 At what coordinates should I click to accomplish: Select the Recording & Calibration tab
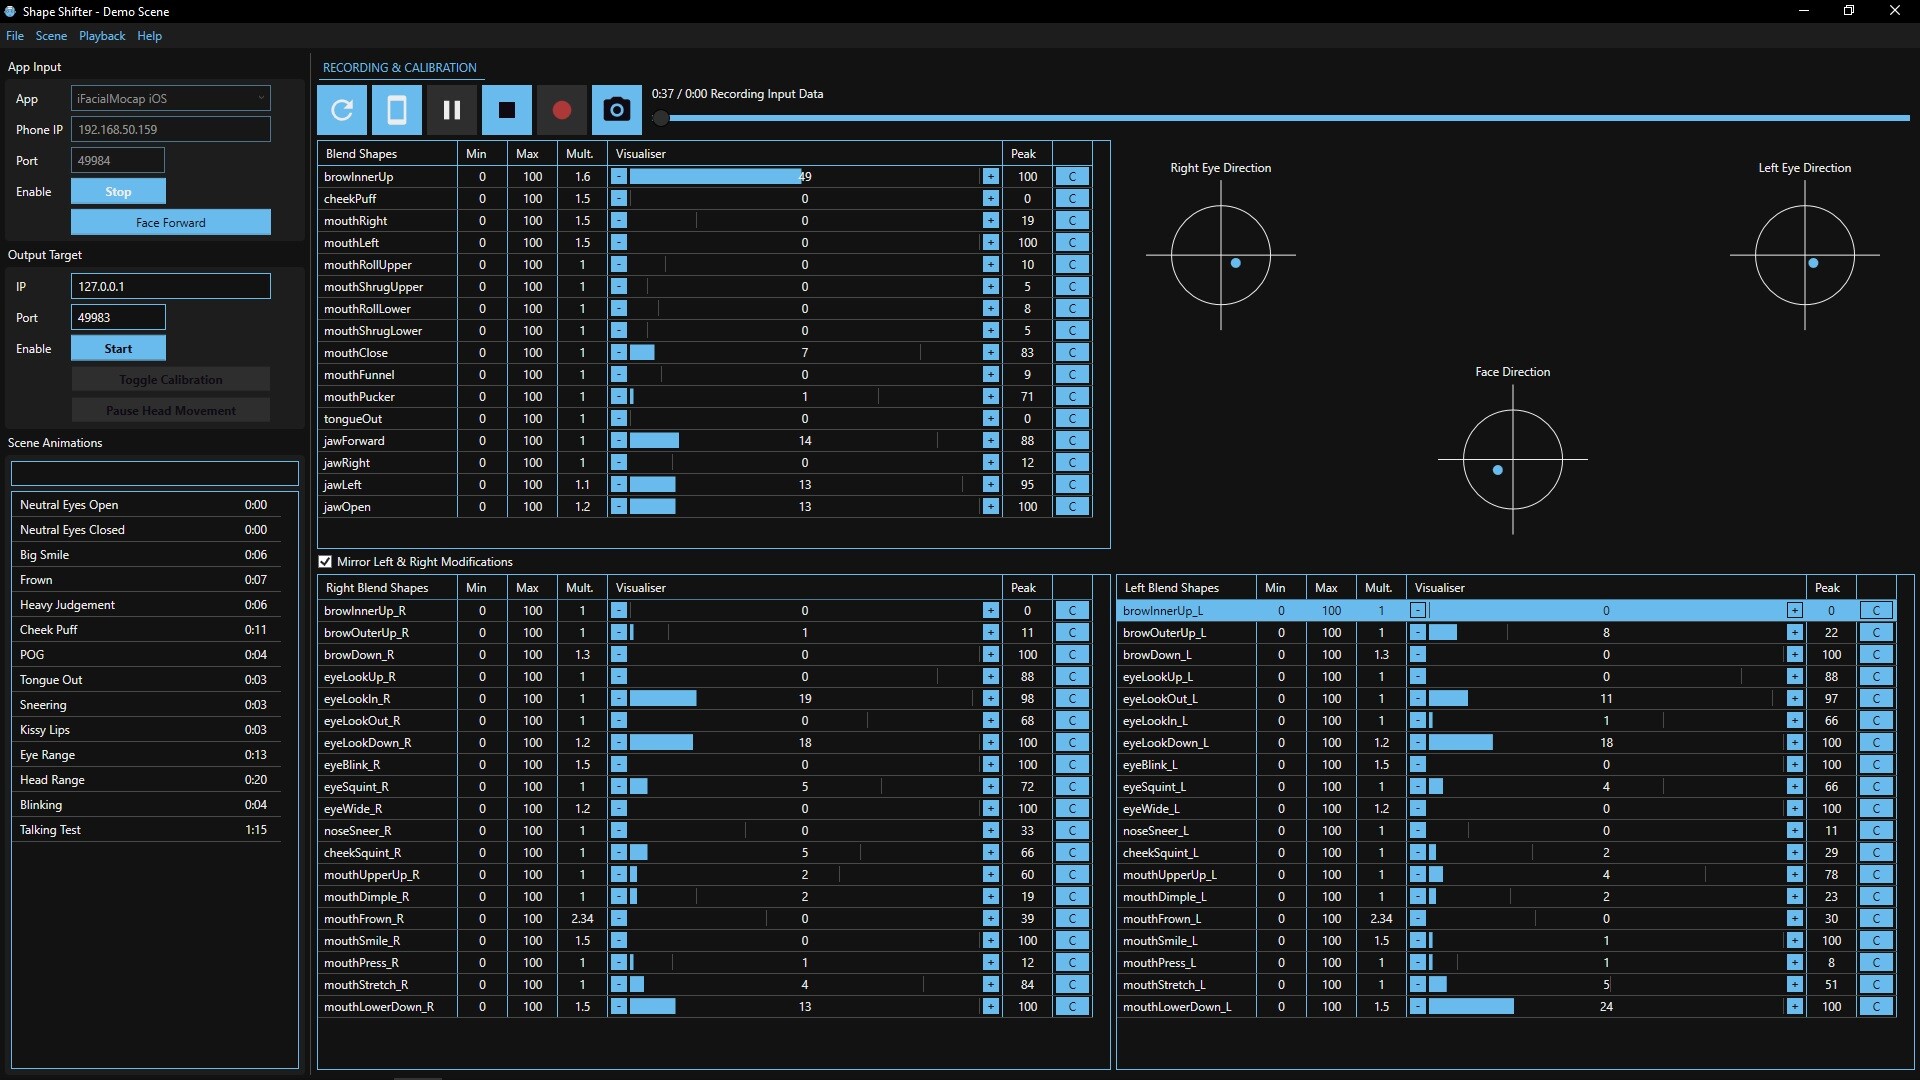click(x=399, y=67)
